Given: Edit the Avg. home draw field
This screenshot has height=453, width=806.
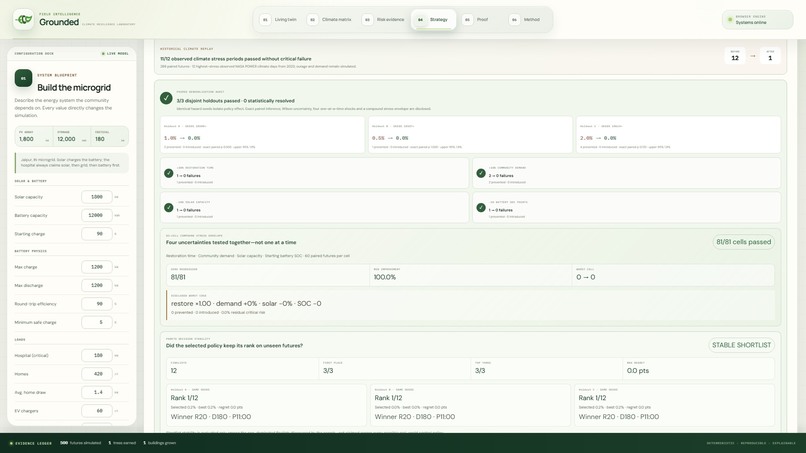Looking at the screenshot, I should point(97,392).
